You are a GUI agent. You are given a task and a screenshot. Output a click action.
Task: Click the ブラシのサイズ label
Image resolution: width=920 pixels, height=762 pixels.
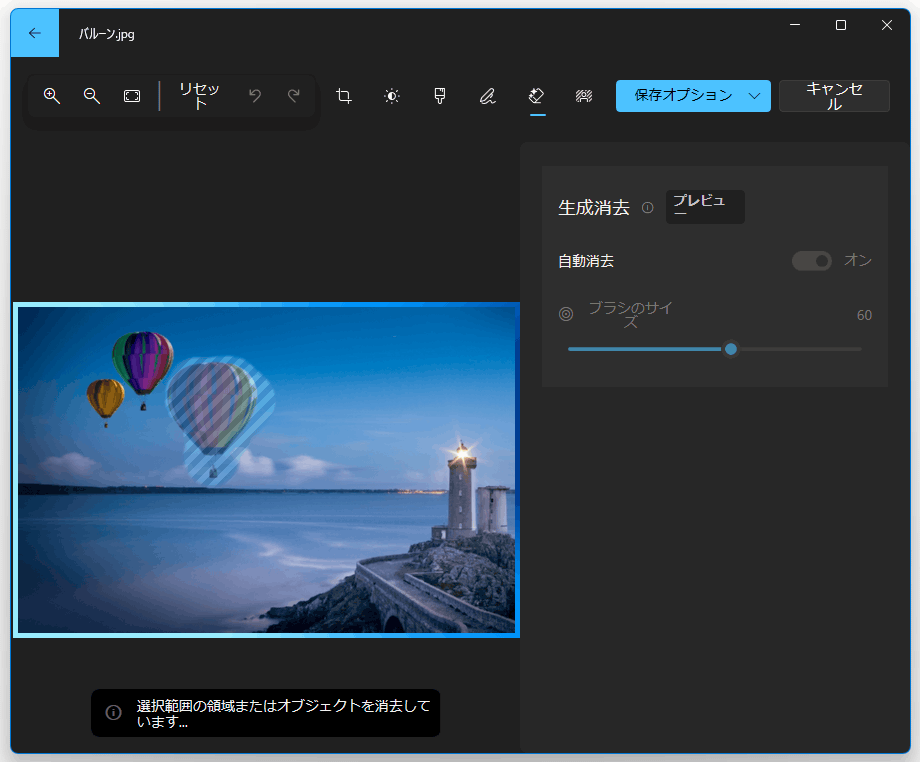pos(630,314)
